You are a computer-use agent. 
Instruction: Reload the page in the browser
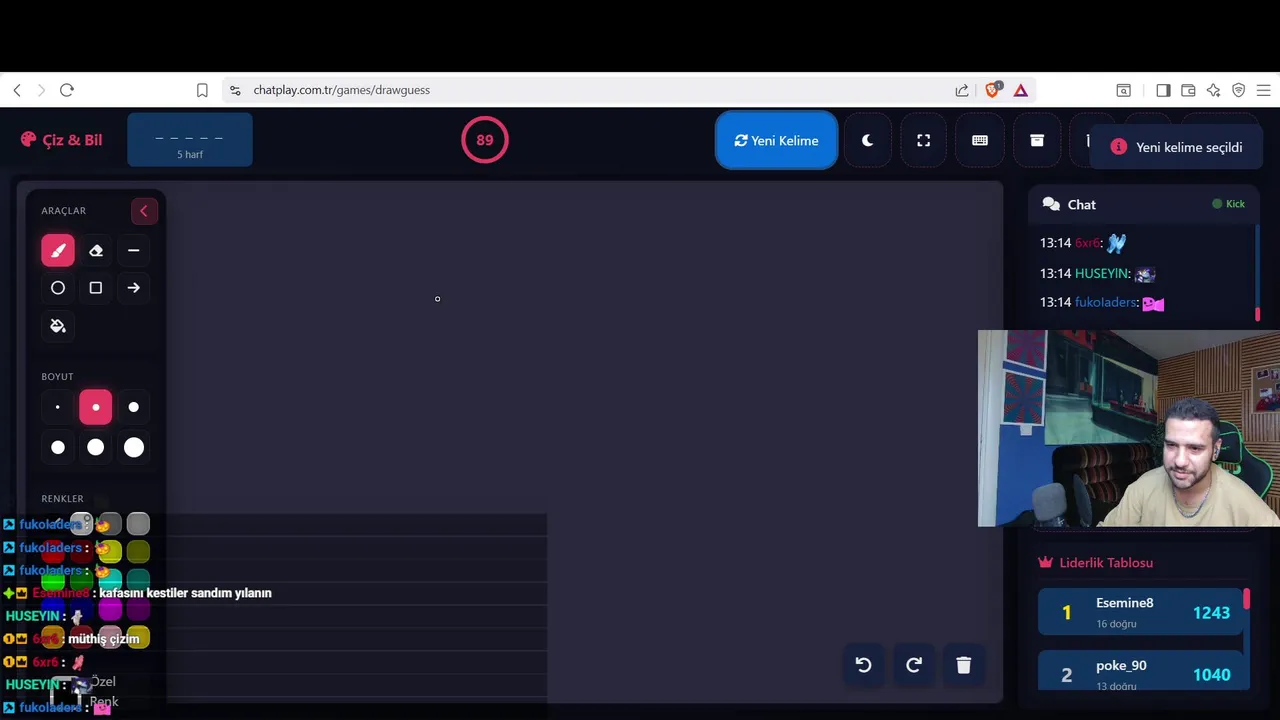pyautogui.click(x=67, y=90)
